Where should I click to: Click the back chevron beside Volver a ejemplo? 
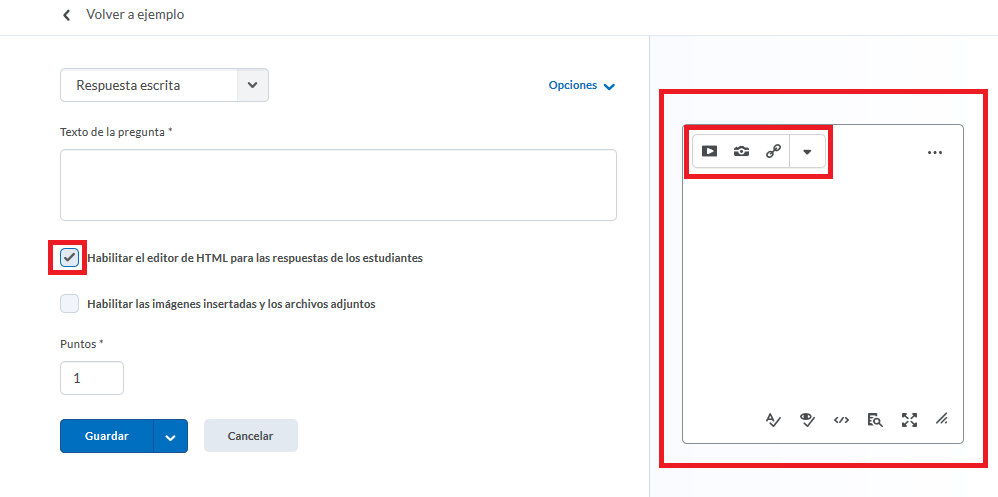click(67, 15)
